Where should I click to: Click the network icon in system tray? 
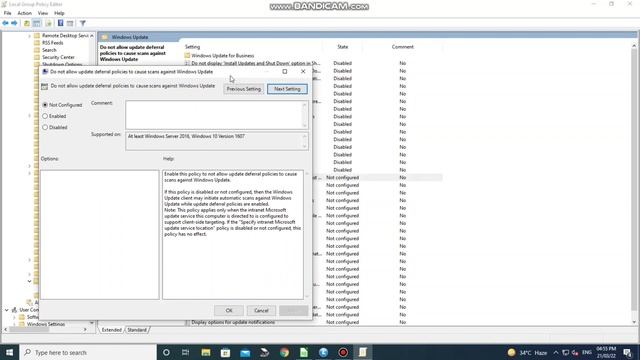pyautogui.click(x=565, y=352)
